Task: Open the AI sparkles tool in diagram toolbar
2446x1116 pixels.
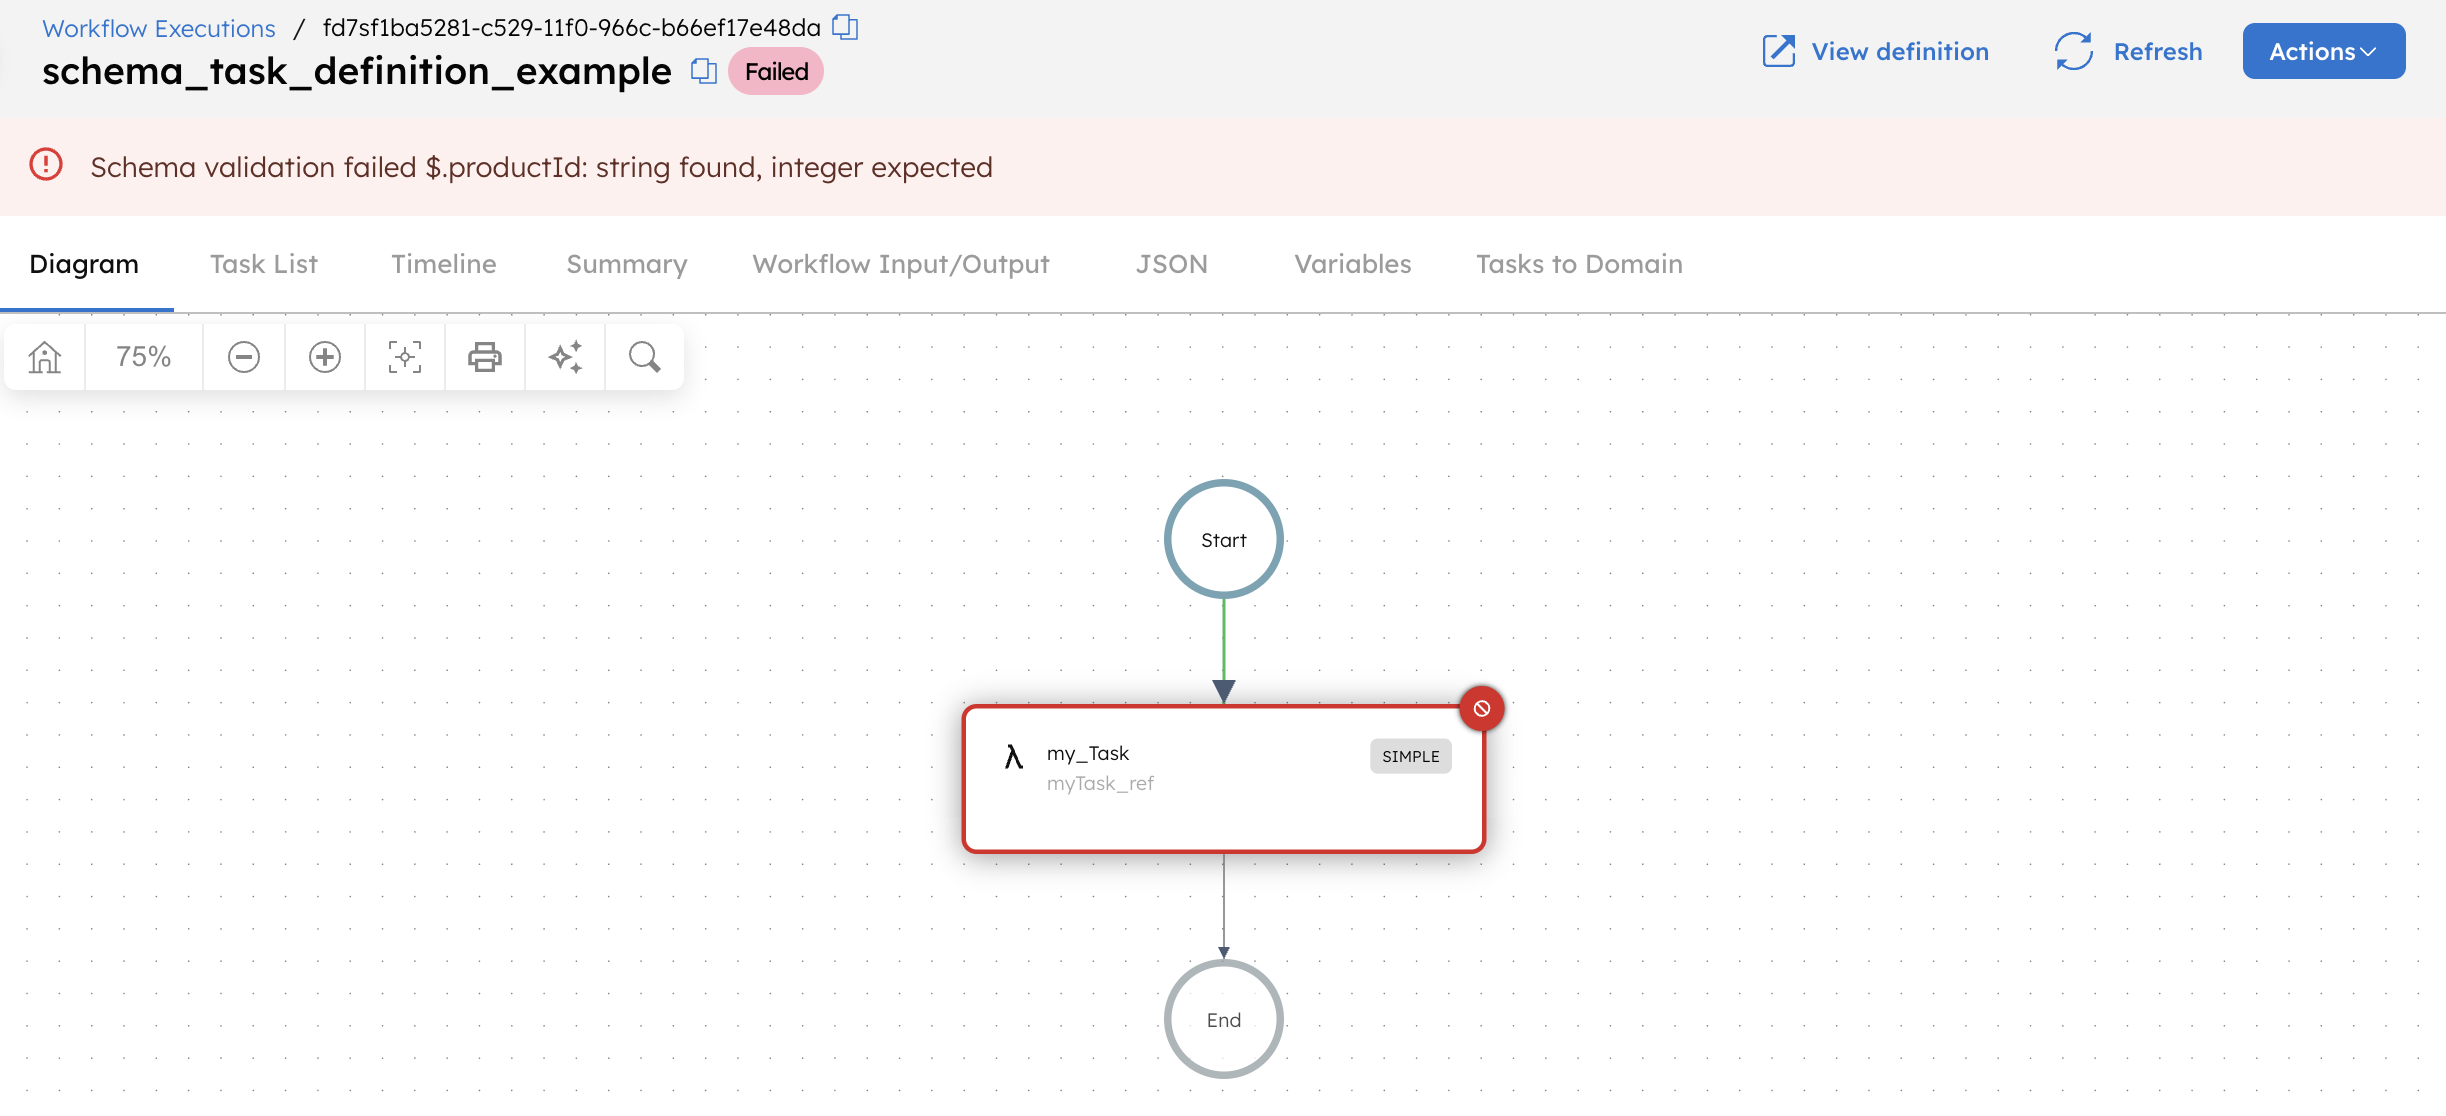Action: click(x=564, y=356)
